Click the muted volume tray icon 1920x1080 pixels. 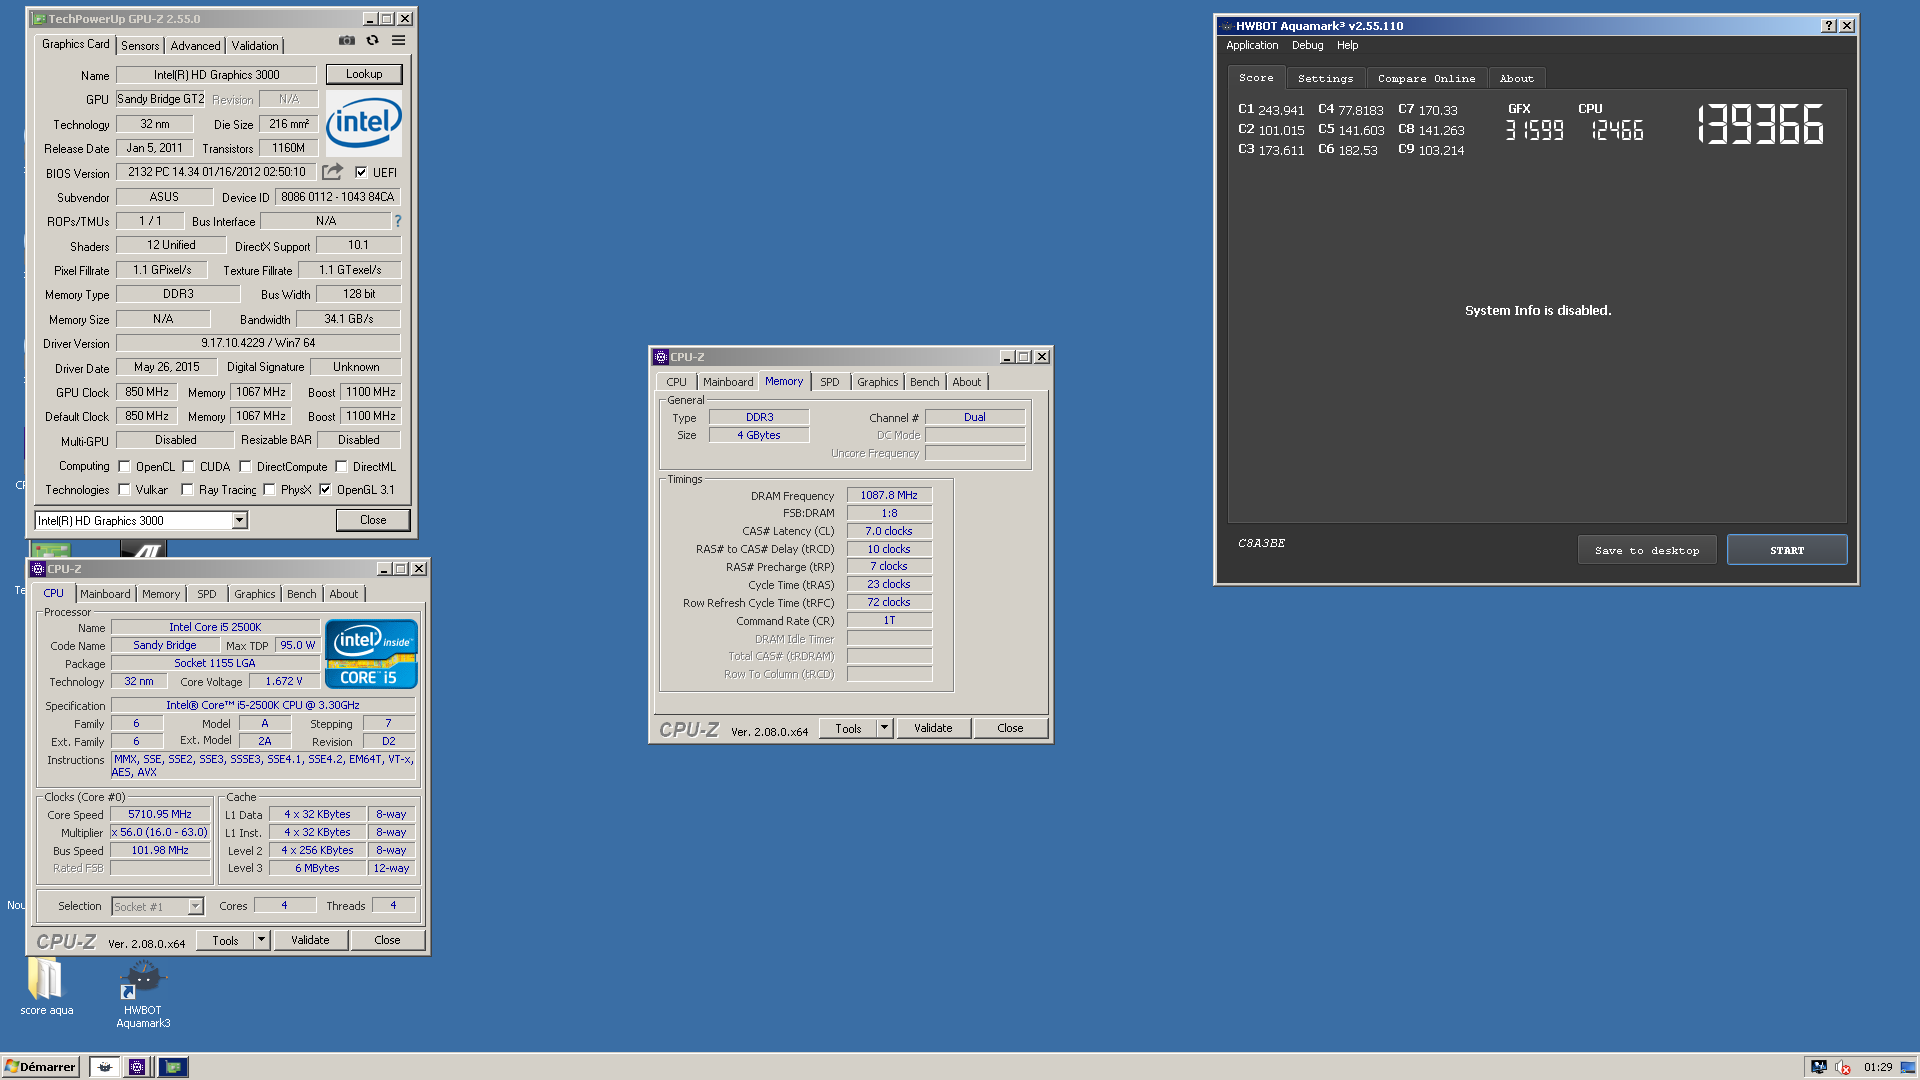tap(1843, 1067)
